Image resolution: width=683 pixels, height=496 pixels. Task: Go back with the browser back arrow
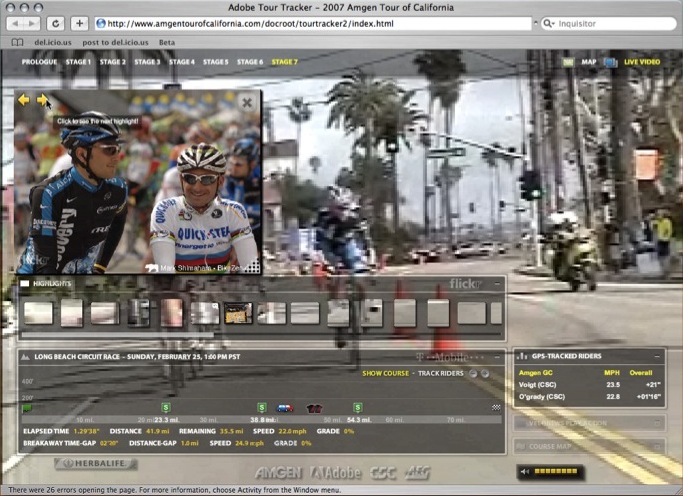[16, 24]
